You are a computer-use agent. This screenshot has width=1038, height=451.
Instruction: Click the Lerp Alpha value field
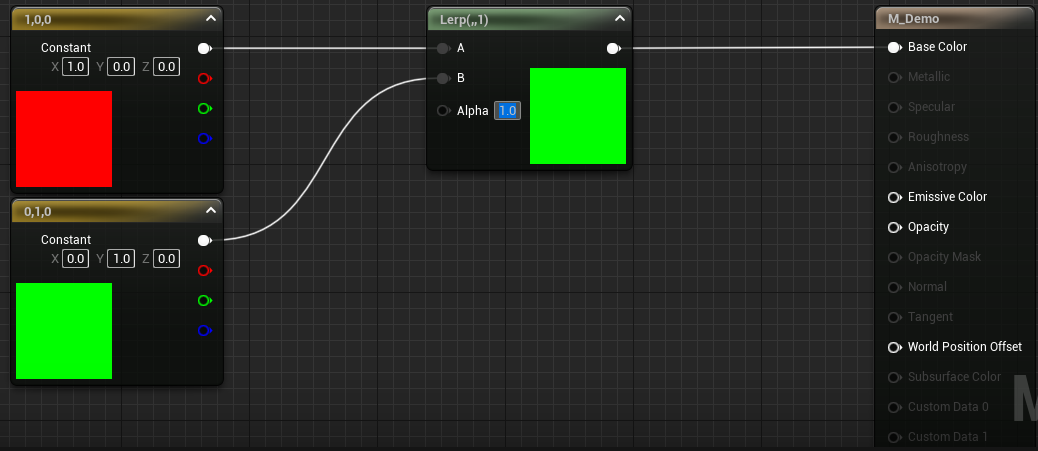(507, 111)
